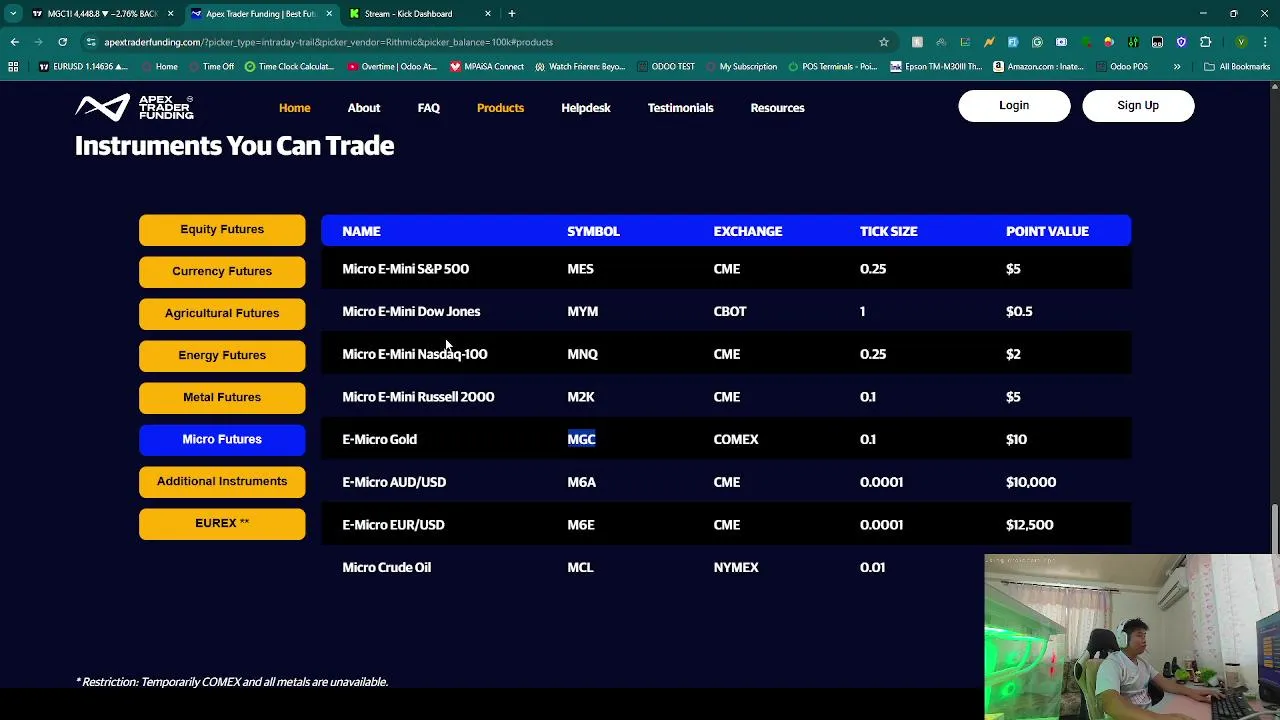Open the Chrome apps grid in bookmarks bar
1280x720 pixels.
tap(13, 67)
